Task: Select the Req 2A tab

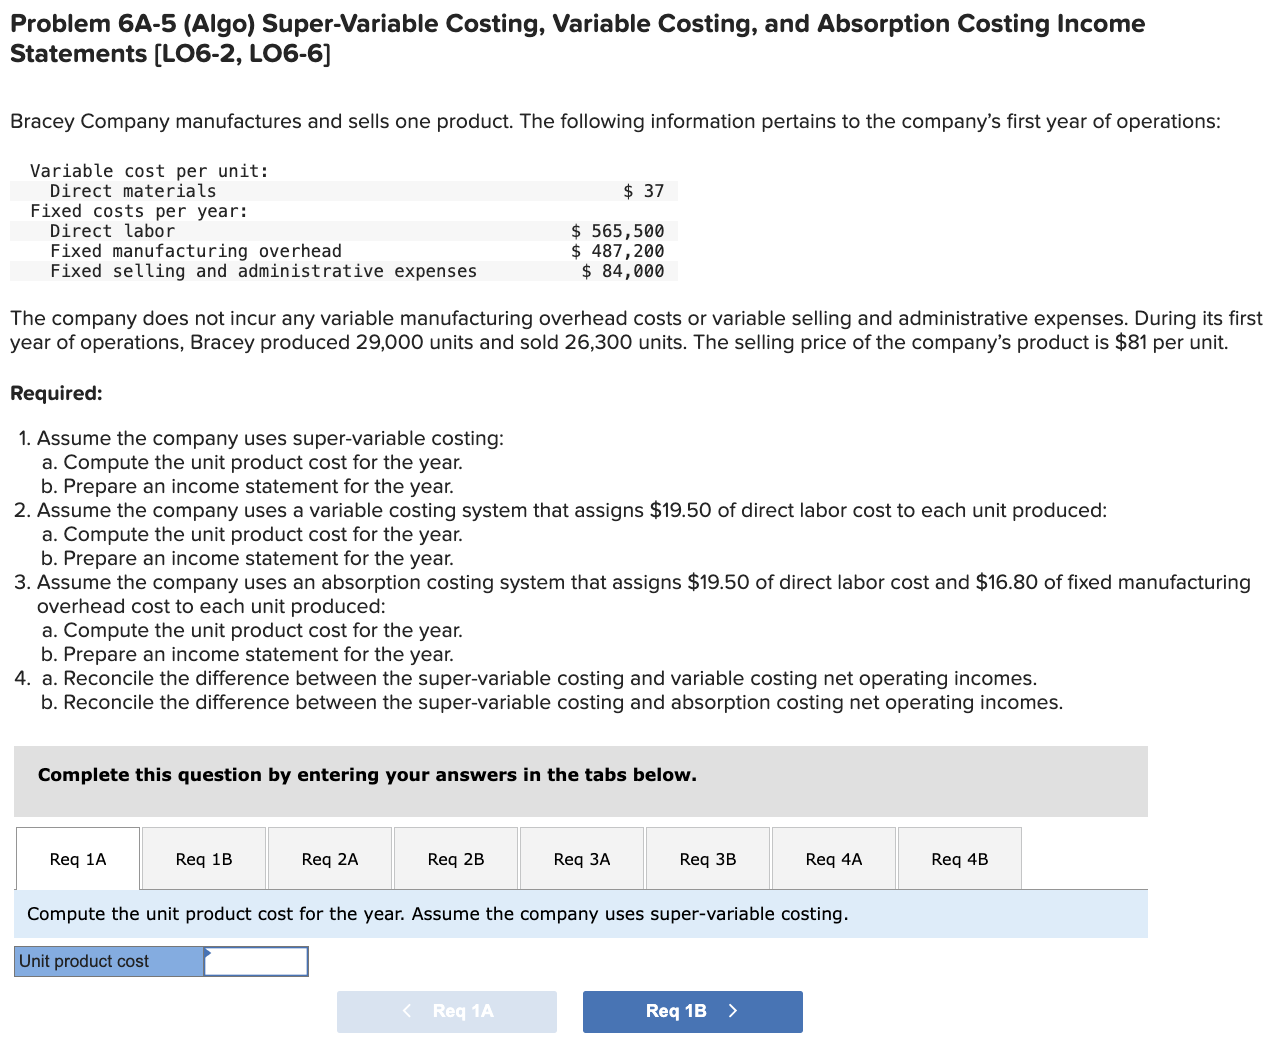Action: (x=329, y=857)
